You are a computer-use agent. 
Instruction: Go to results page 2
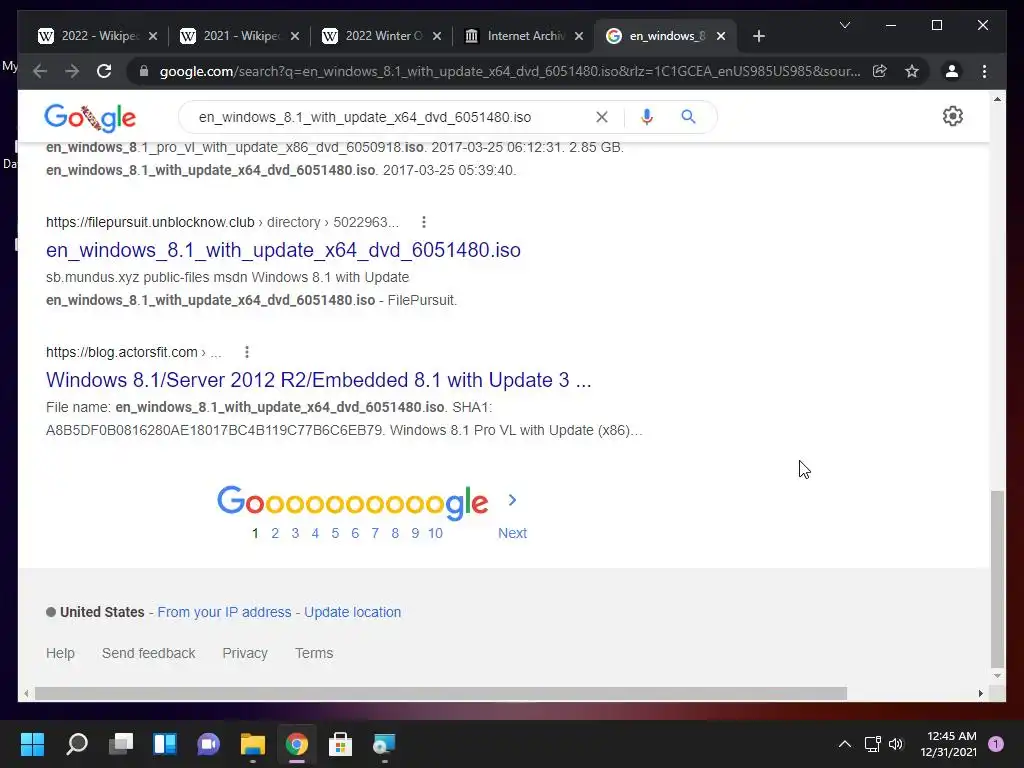coord(275,533)
